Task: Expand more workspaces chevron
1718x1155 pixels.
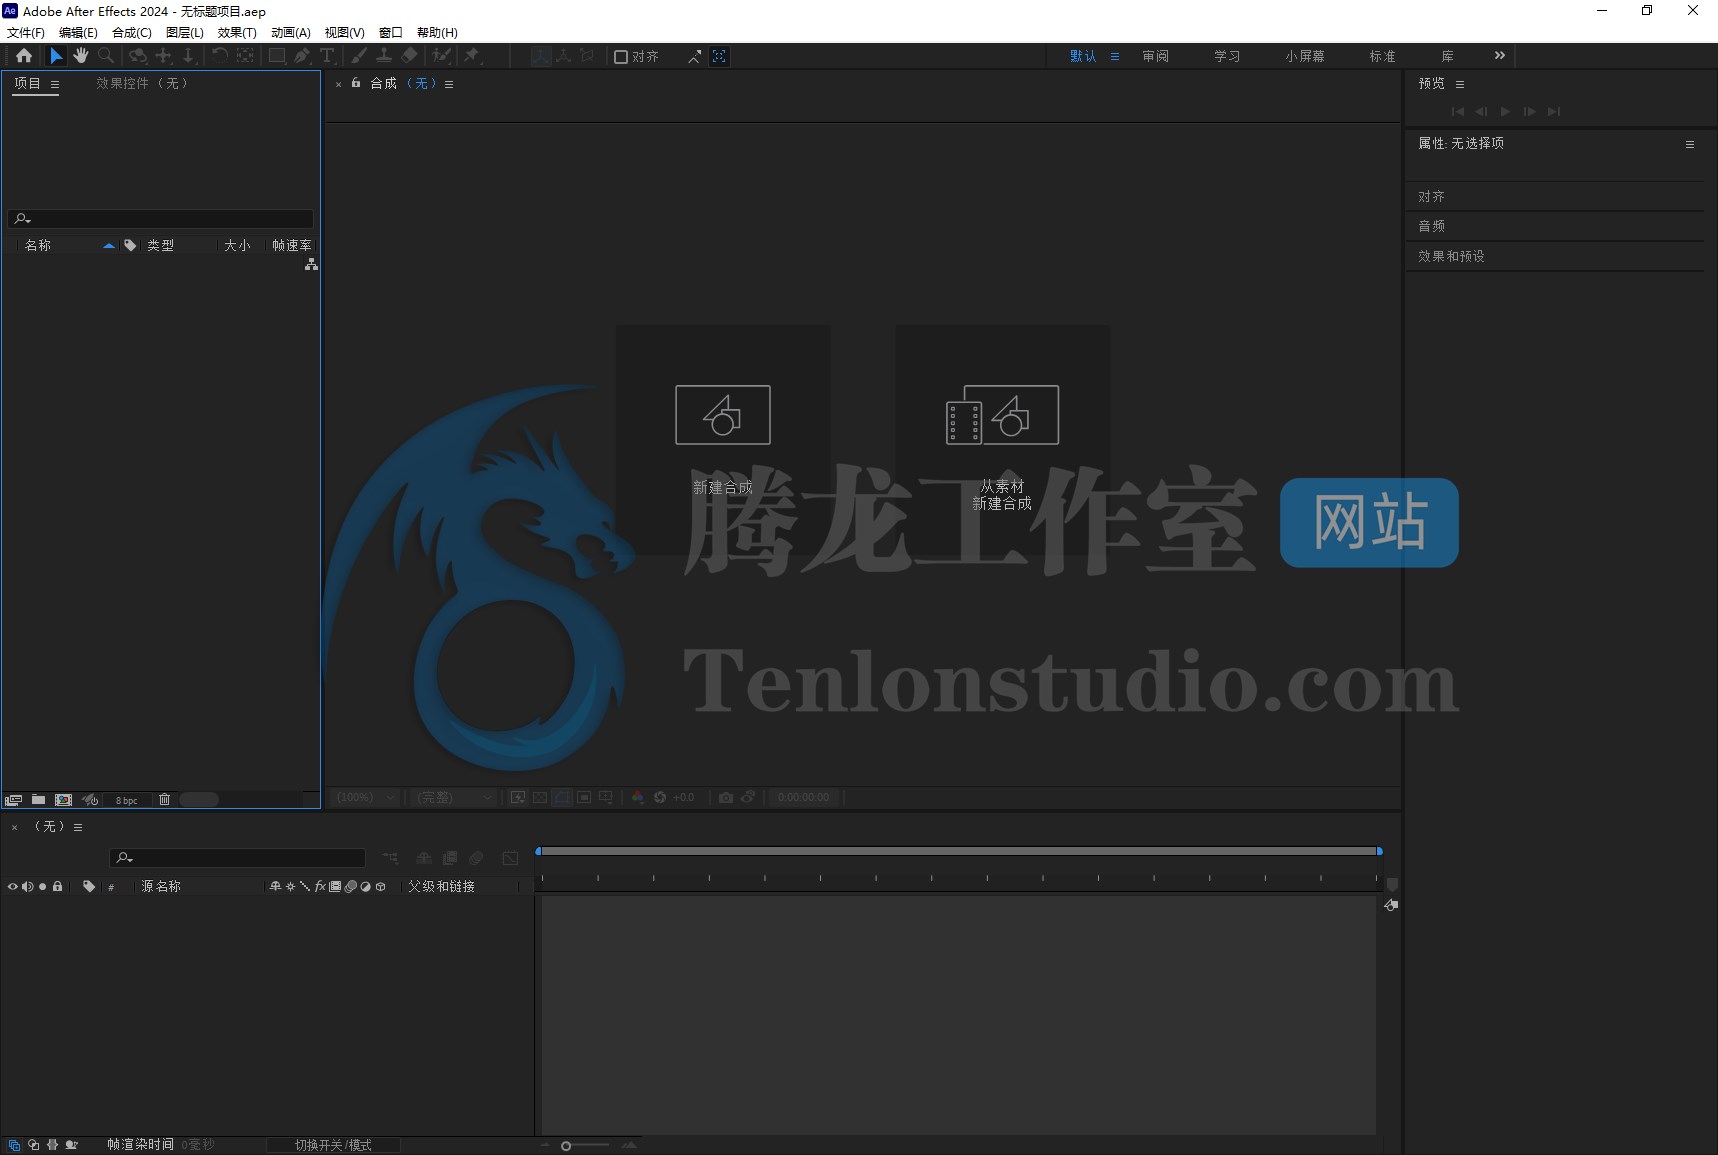Action: pyautogui.click(x=1500, y=56)
